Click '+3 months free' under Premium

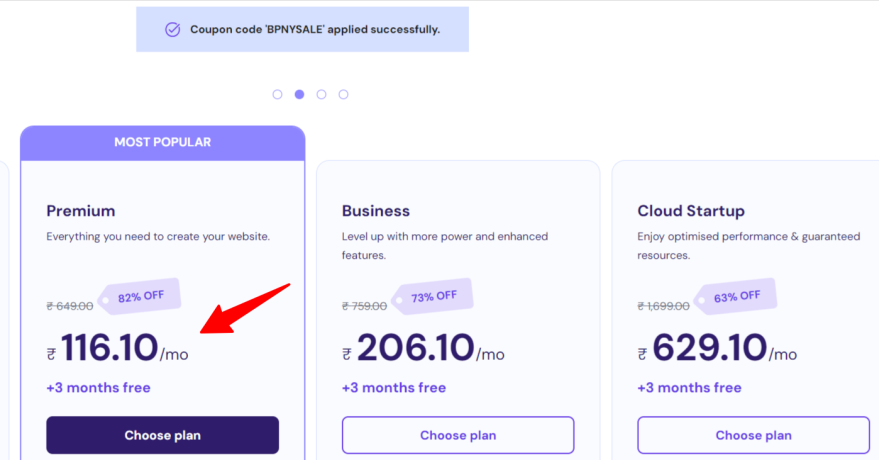click(98, 388)
